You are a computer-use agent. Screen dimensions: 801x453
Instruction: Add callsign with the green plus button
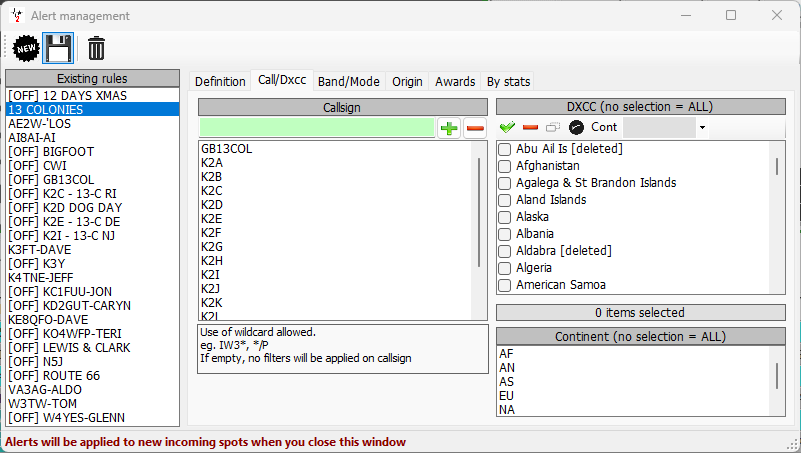coord(449,128)
